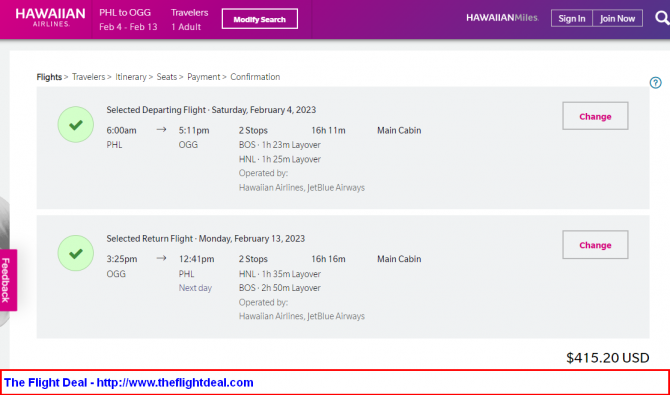Viewport: 670px width, 395px height.
Task: Click the Feb 4 - Feb 13 dates
Action: tap(128, 27)
